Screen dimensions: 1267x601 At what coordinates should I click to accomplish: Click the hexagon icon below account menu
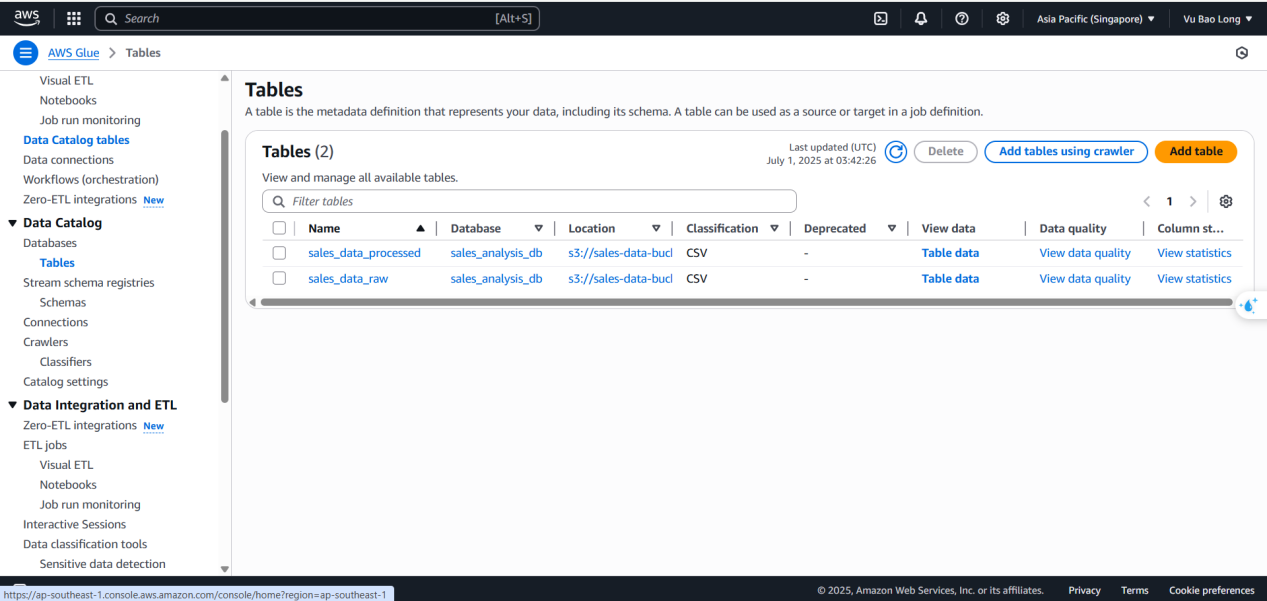1242,53
